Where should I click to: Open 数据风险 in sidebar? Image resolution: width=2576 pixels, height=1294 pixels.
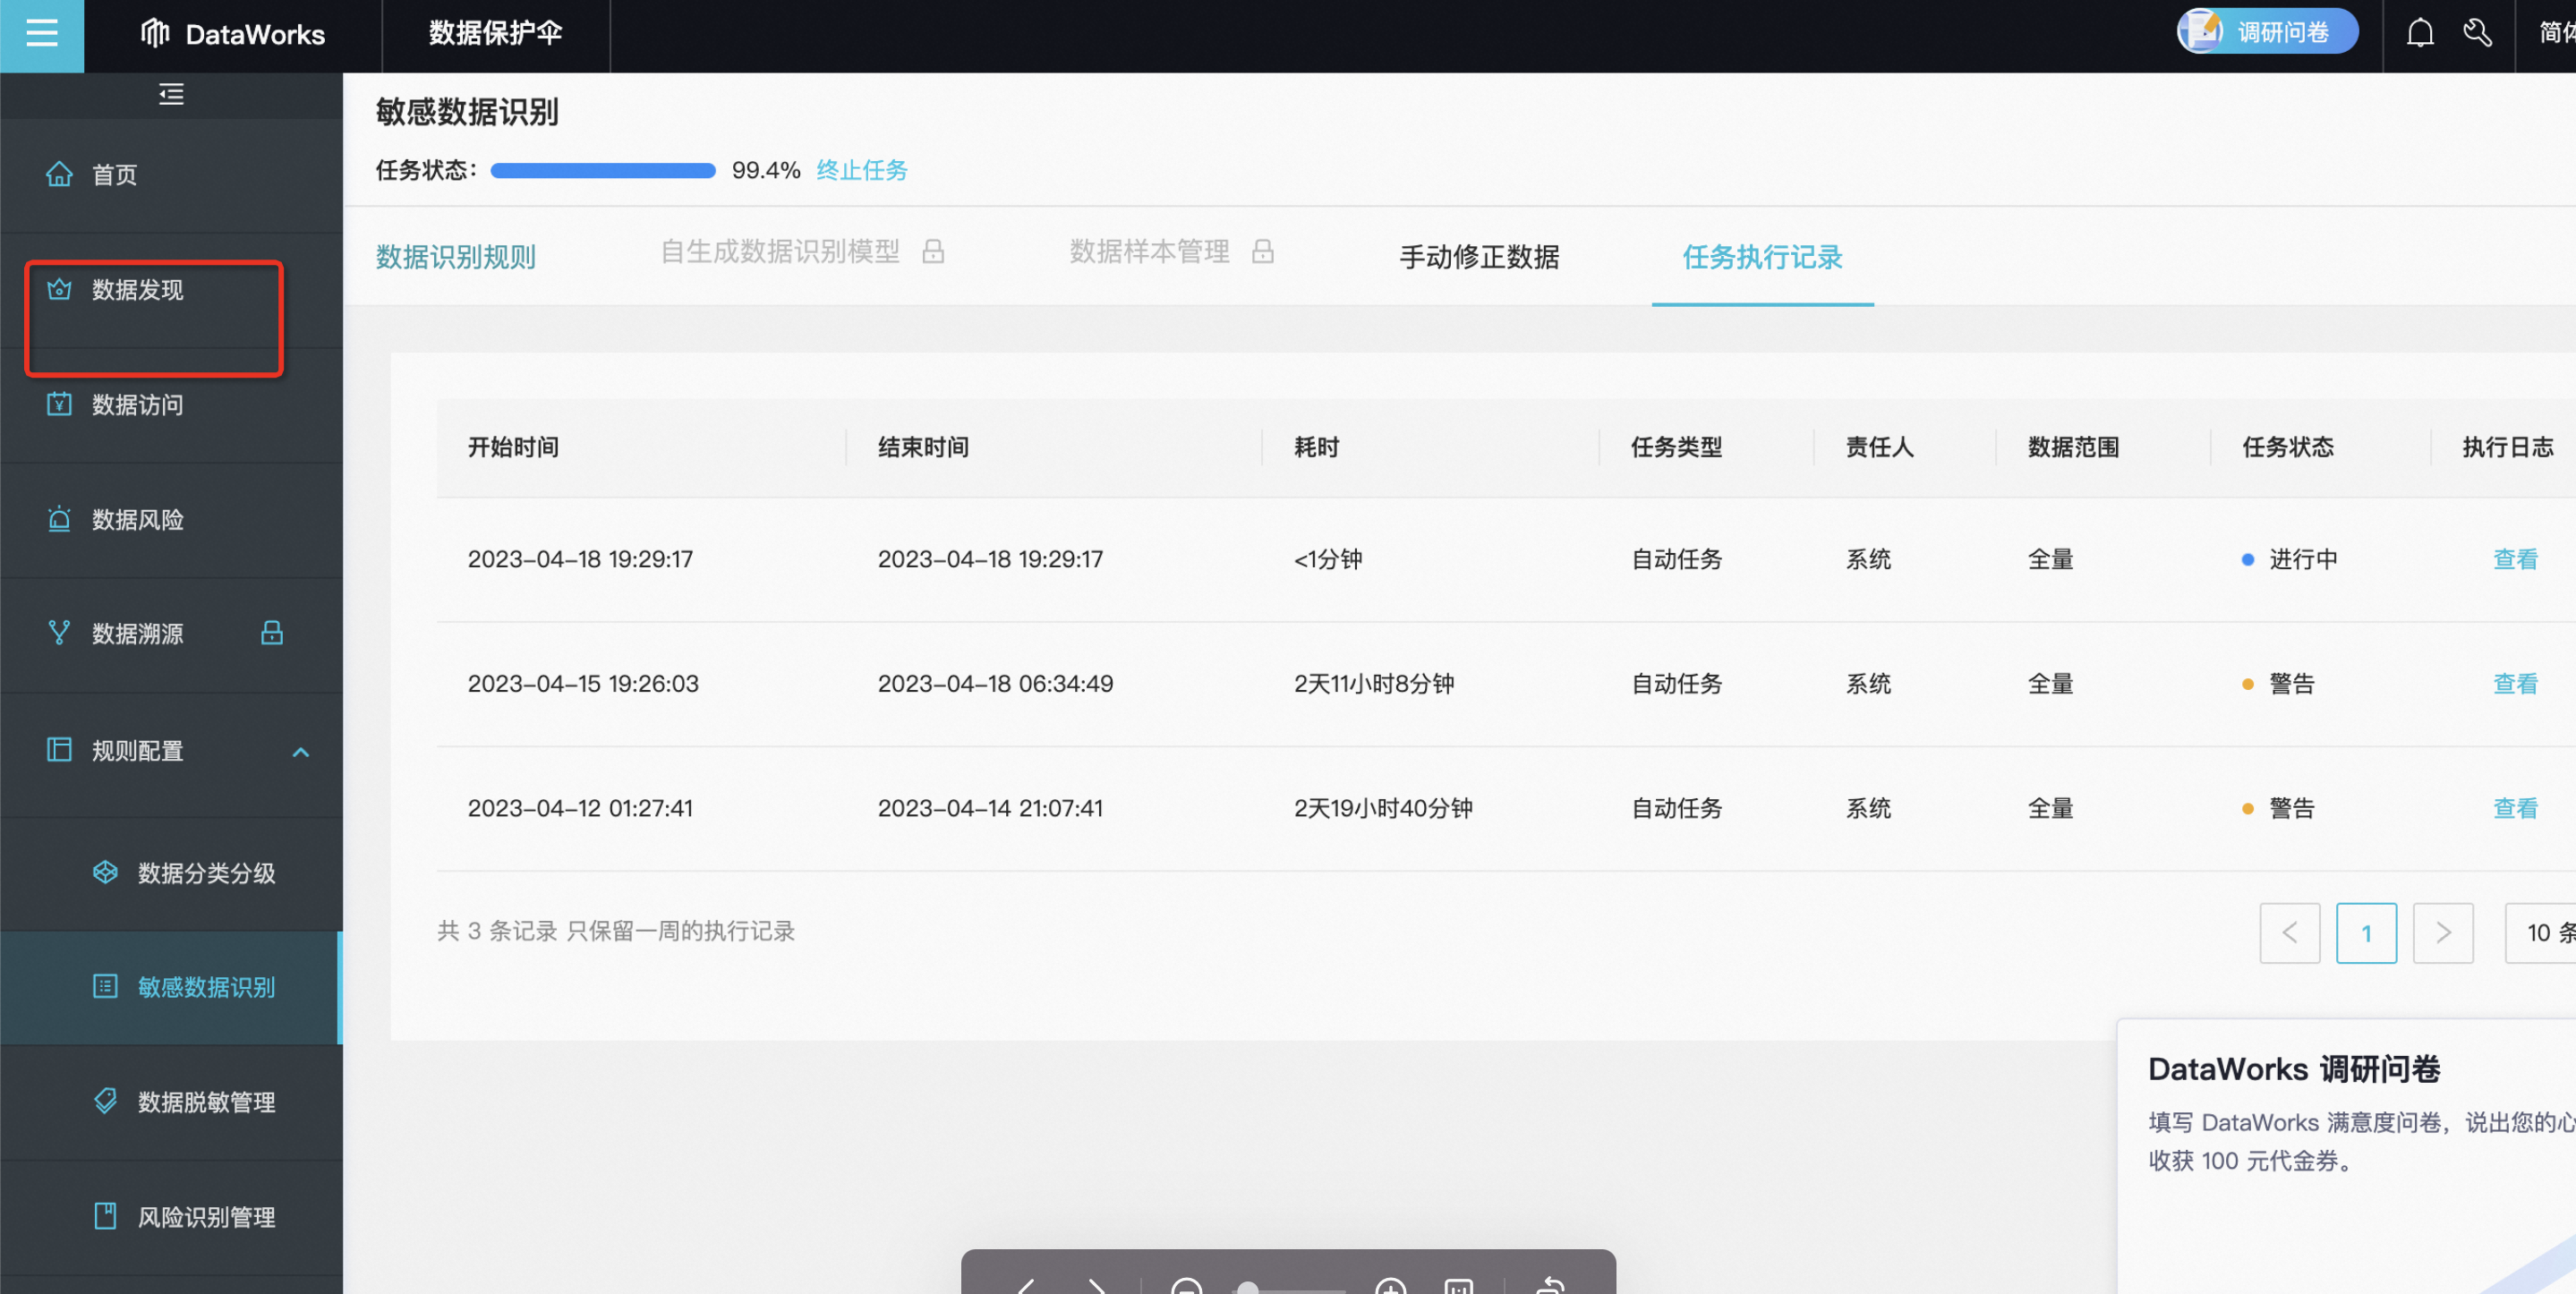[x=137, y=520]
